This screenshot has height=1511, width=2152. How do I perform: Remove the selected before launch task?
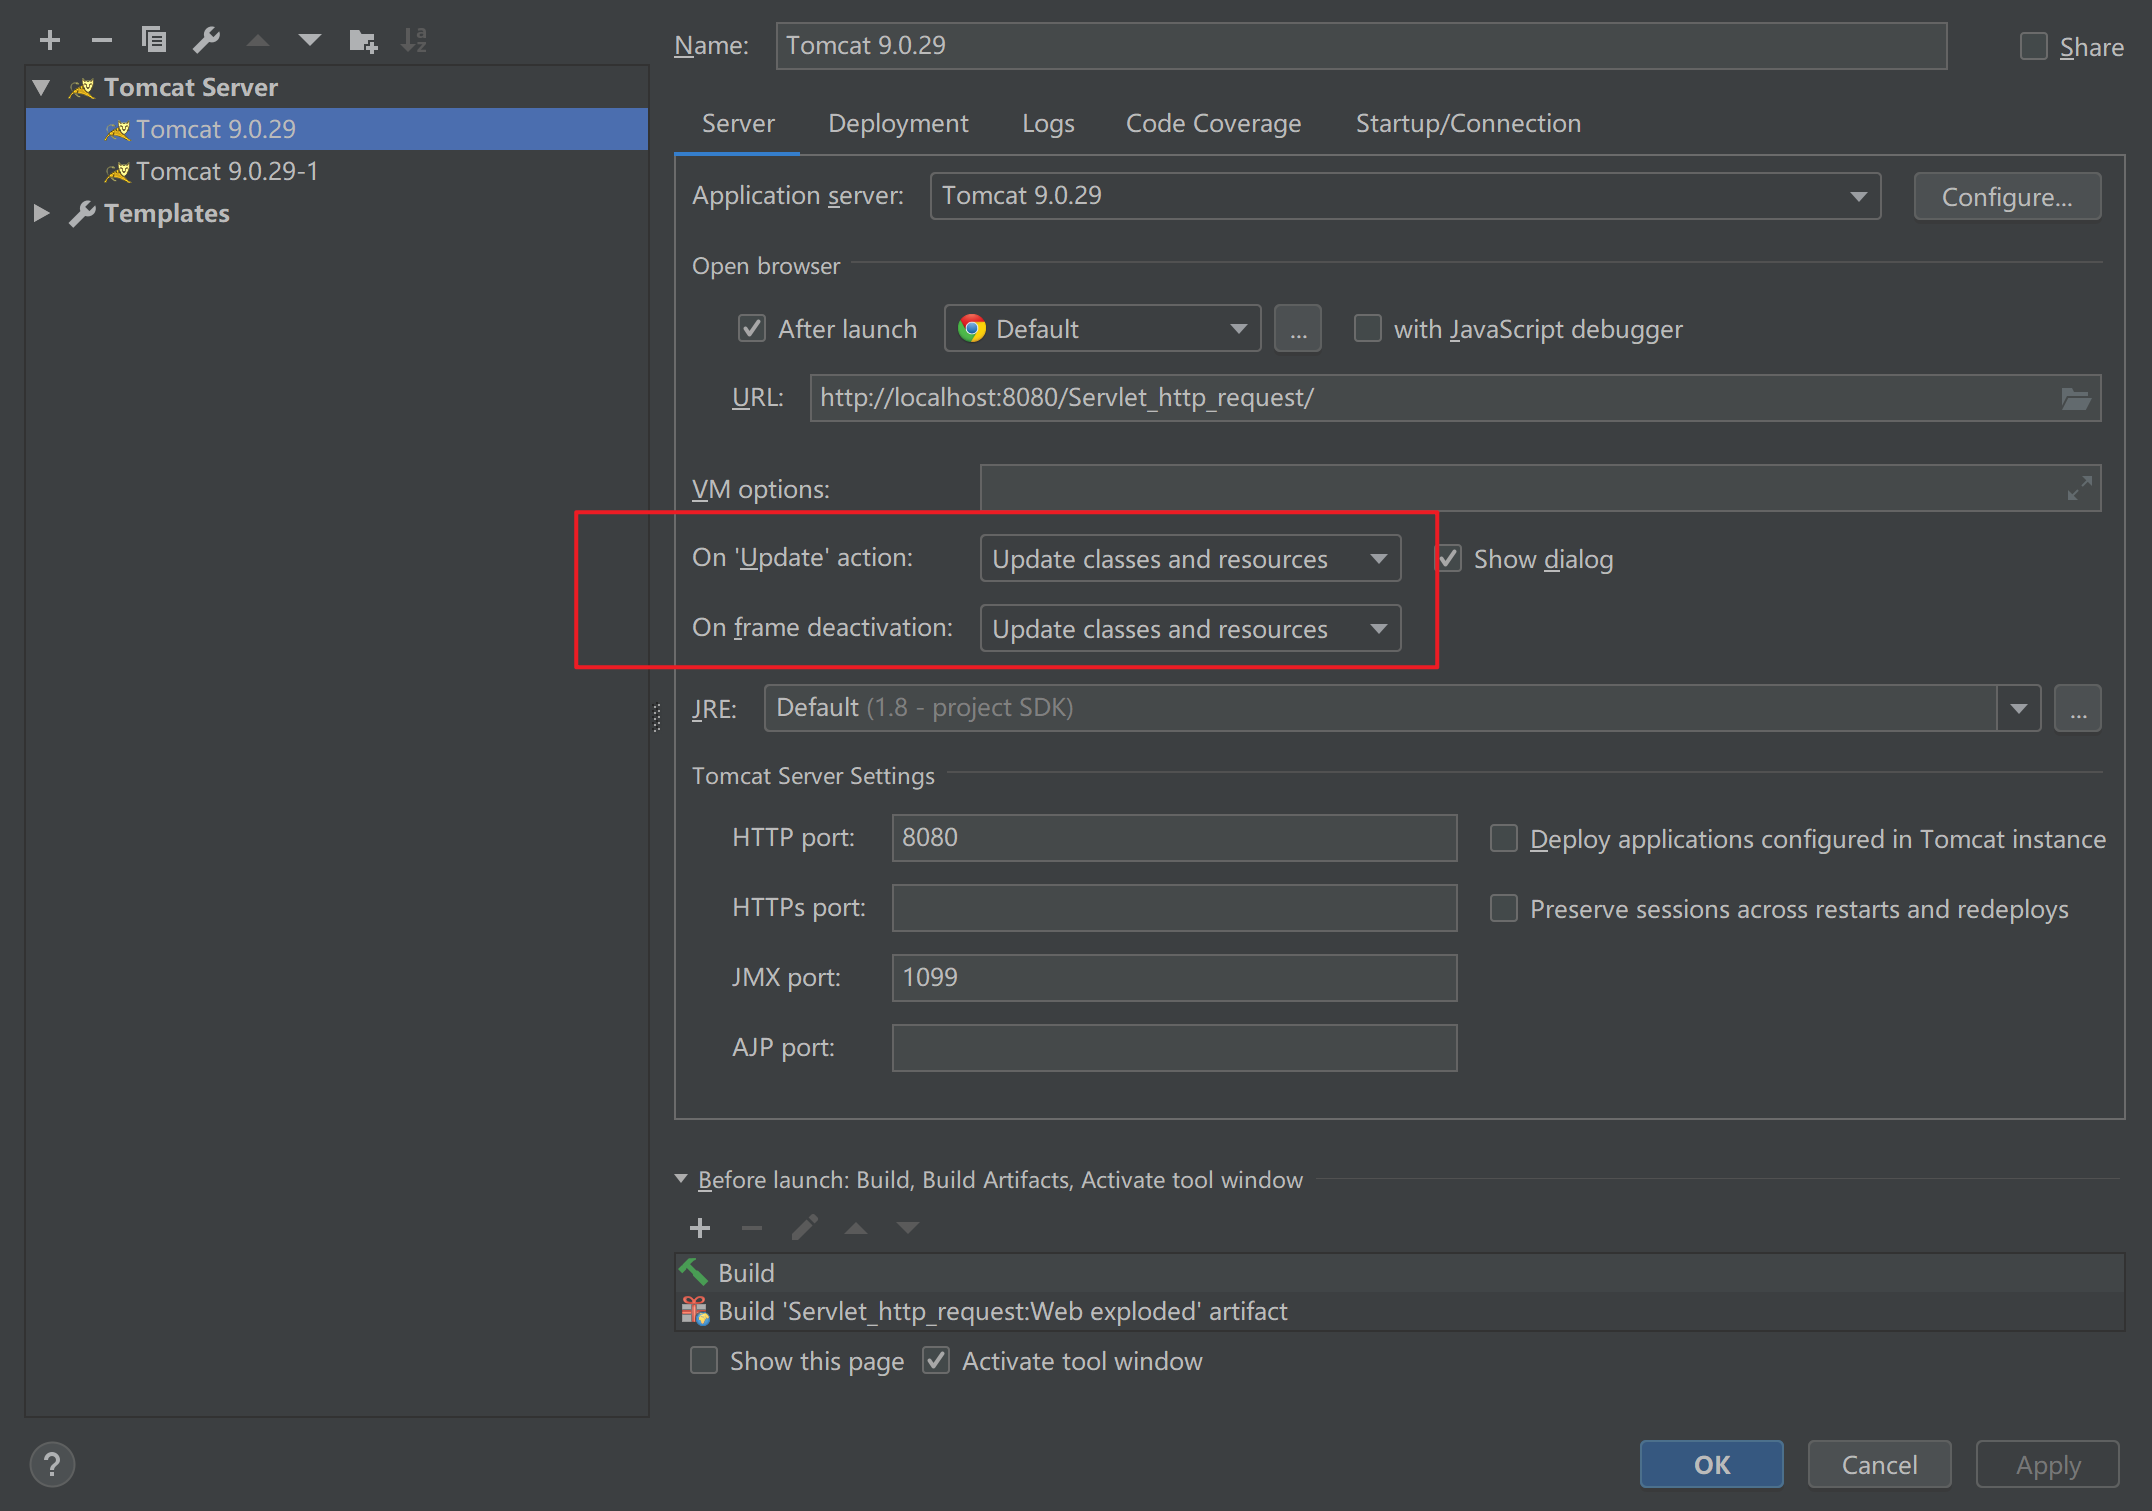[752, 1228]
